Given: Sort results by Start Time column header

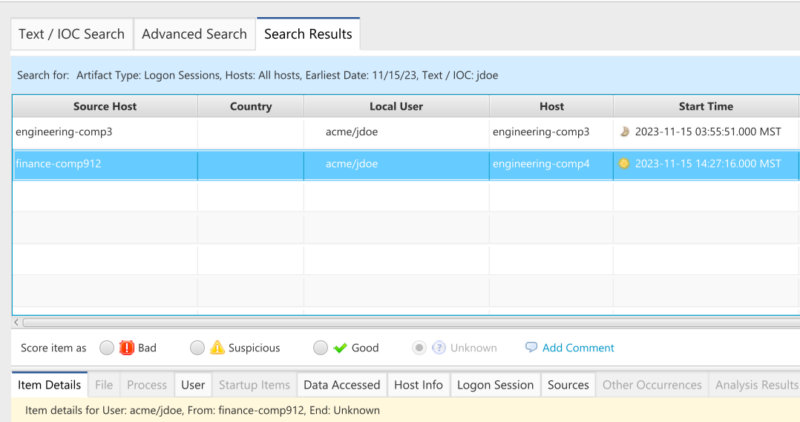Looking at the screenshot, I should point(706,106).
